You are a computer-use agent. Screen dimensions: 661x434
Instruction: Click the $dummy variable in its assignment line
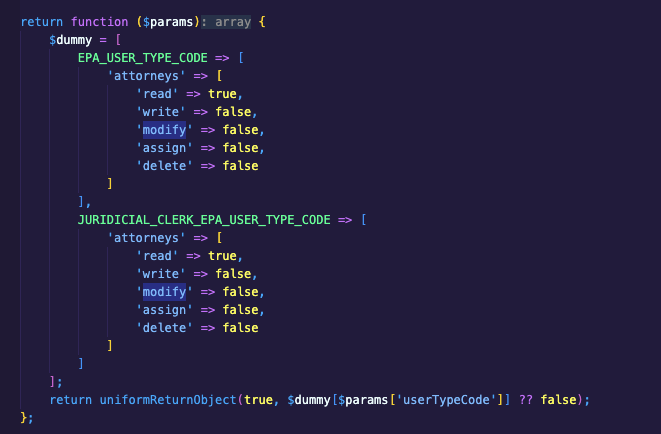[x=71, y=39]
